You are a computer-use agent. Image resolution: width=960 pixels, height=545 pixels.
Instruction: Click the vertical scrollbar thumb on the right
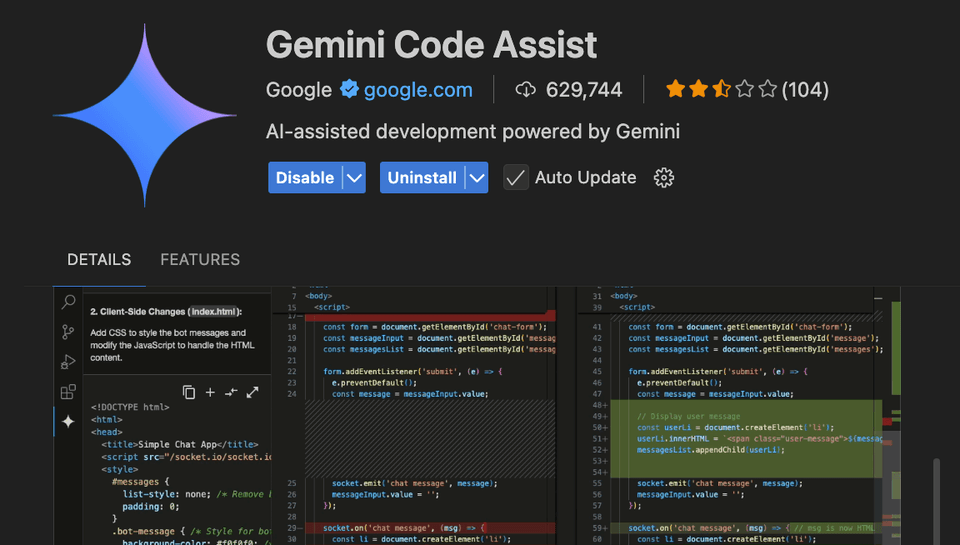pos(936,501)
